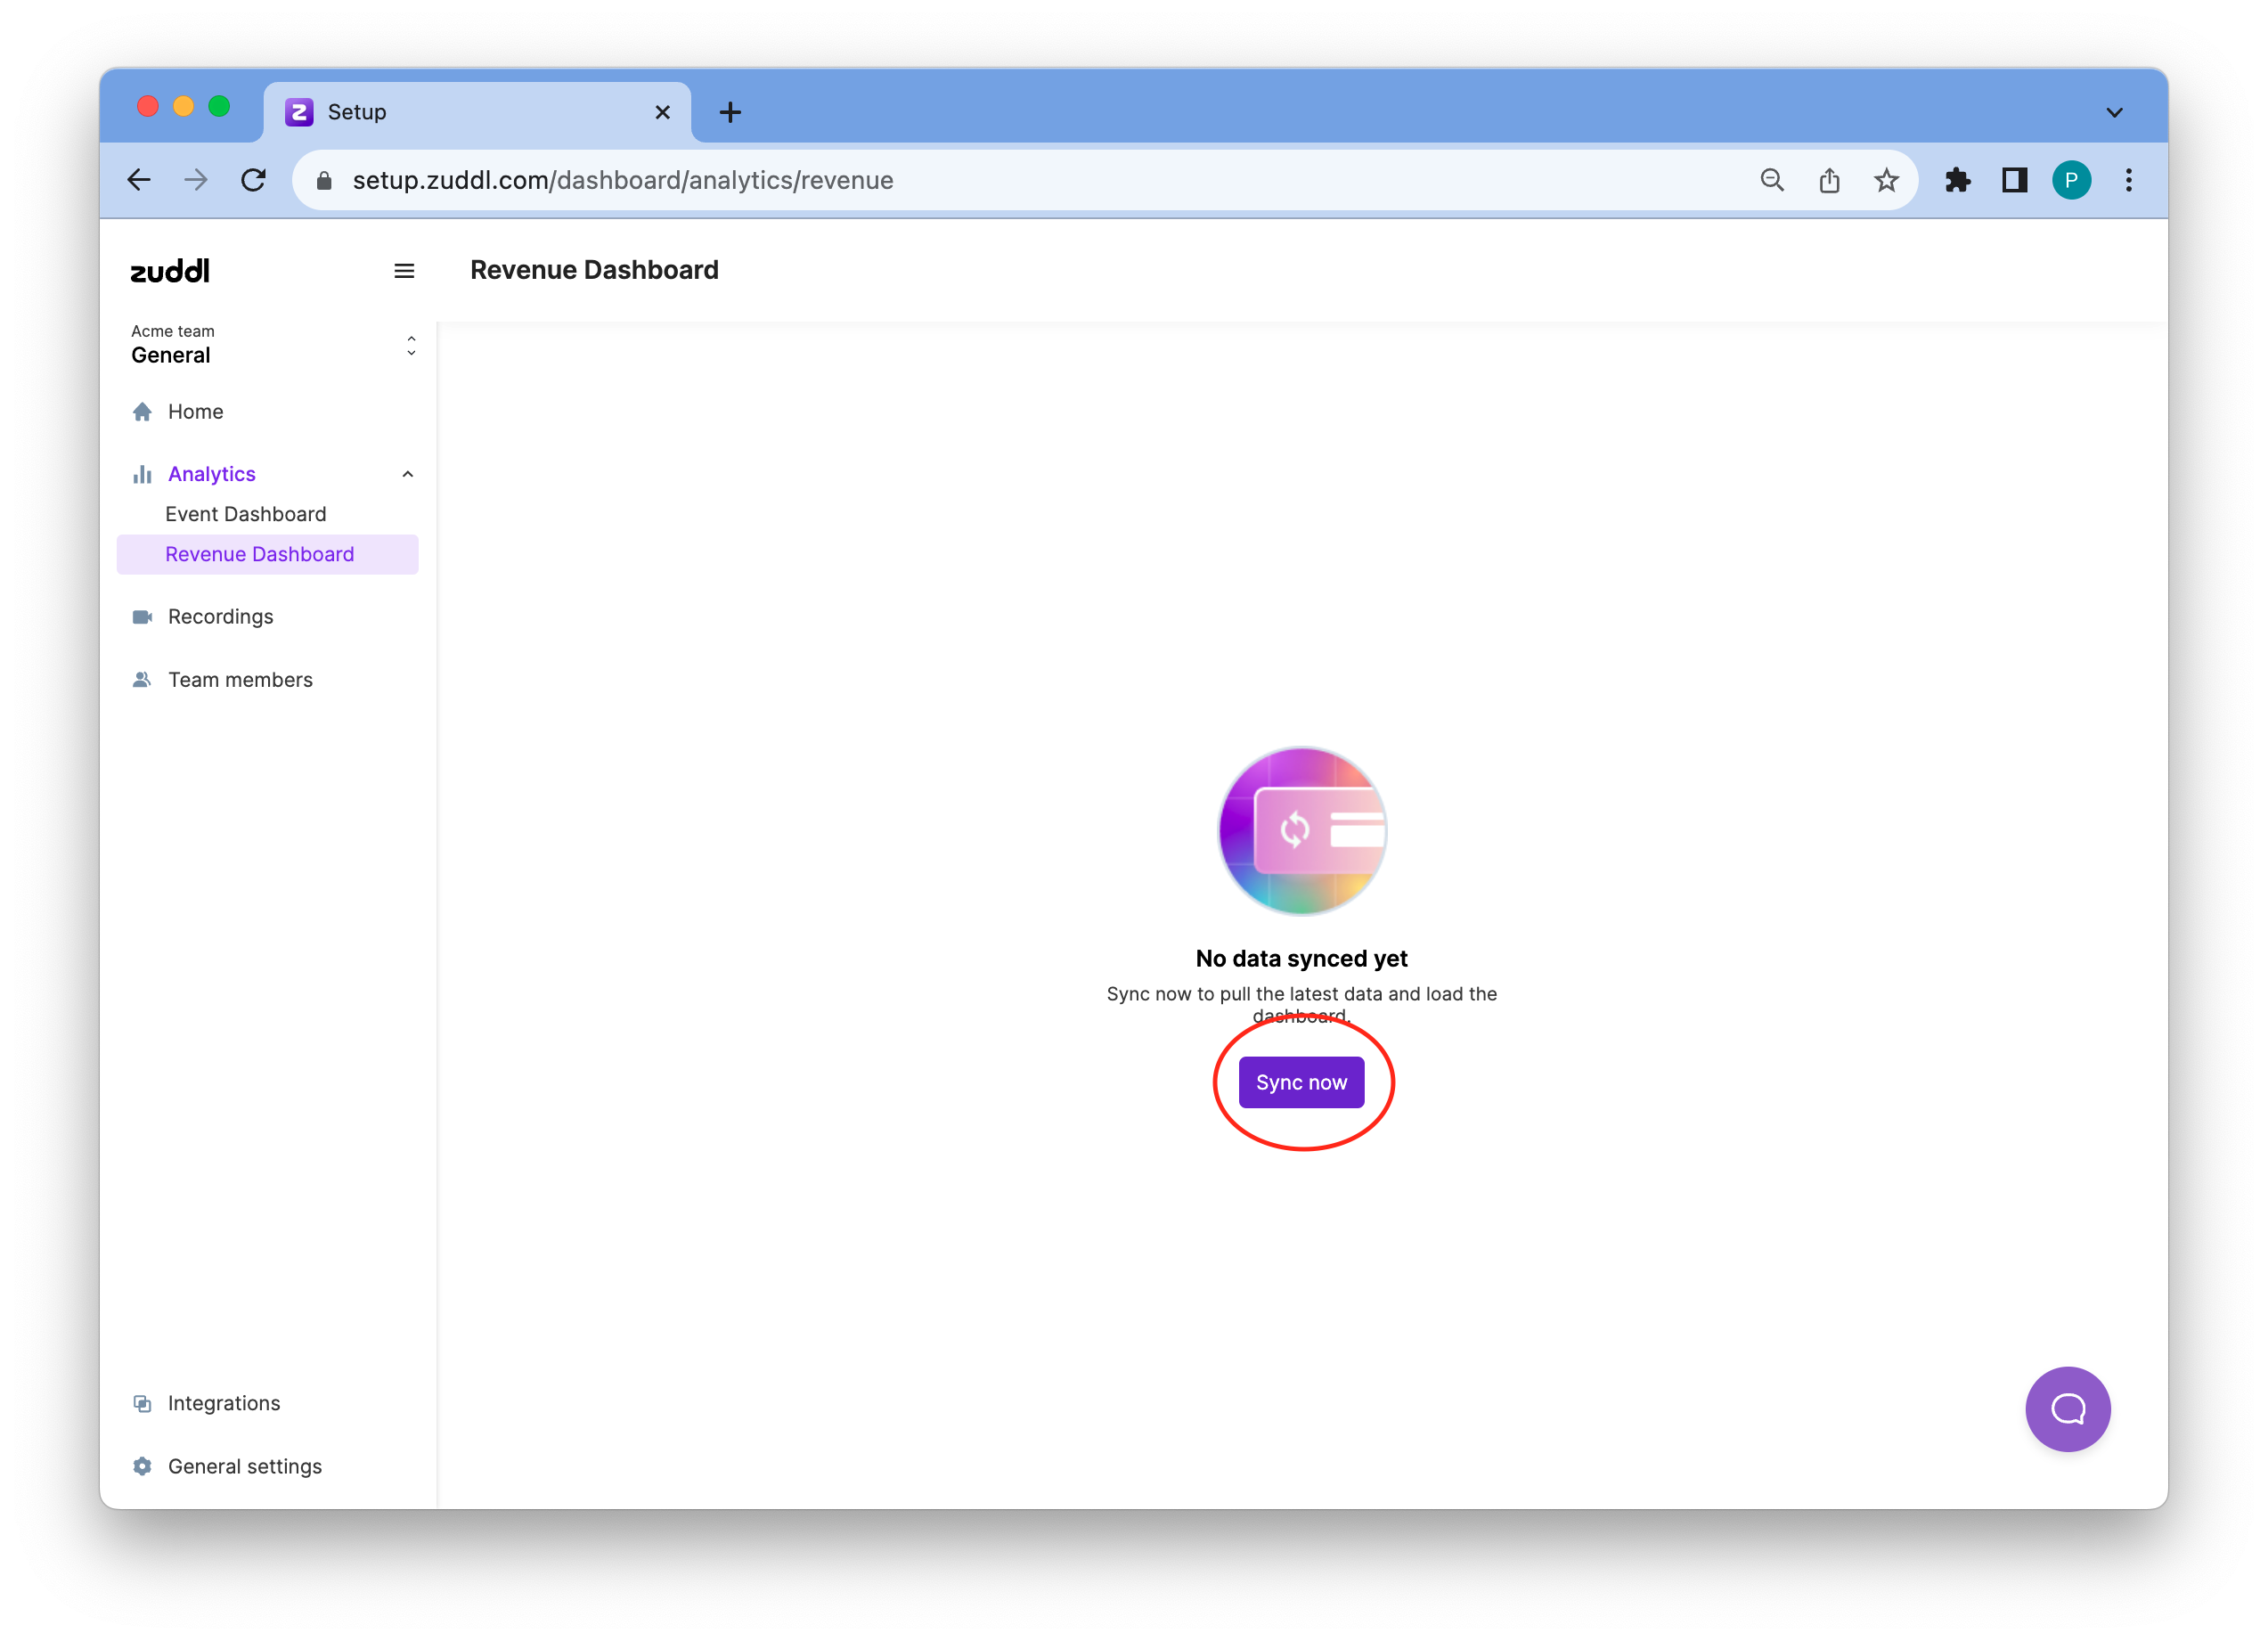Open Acme team General switcher

coord(272,345)
